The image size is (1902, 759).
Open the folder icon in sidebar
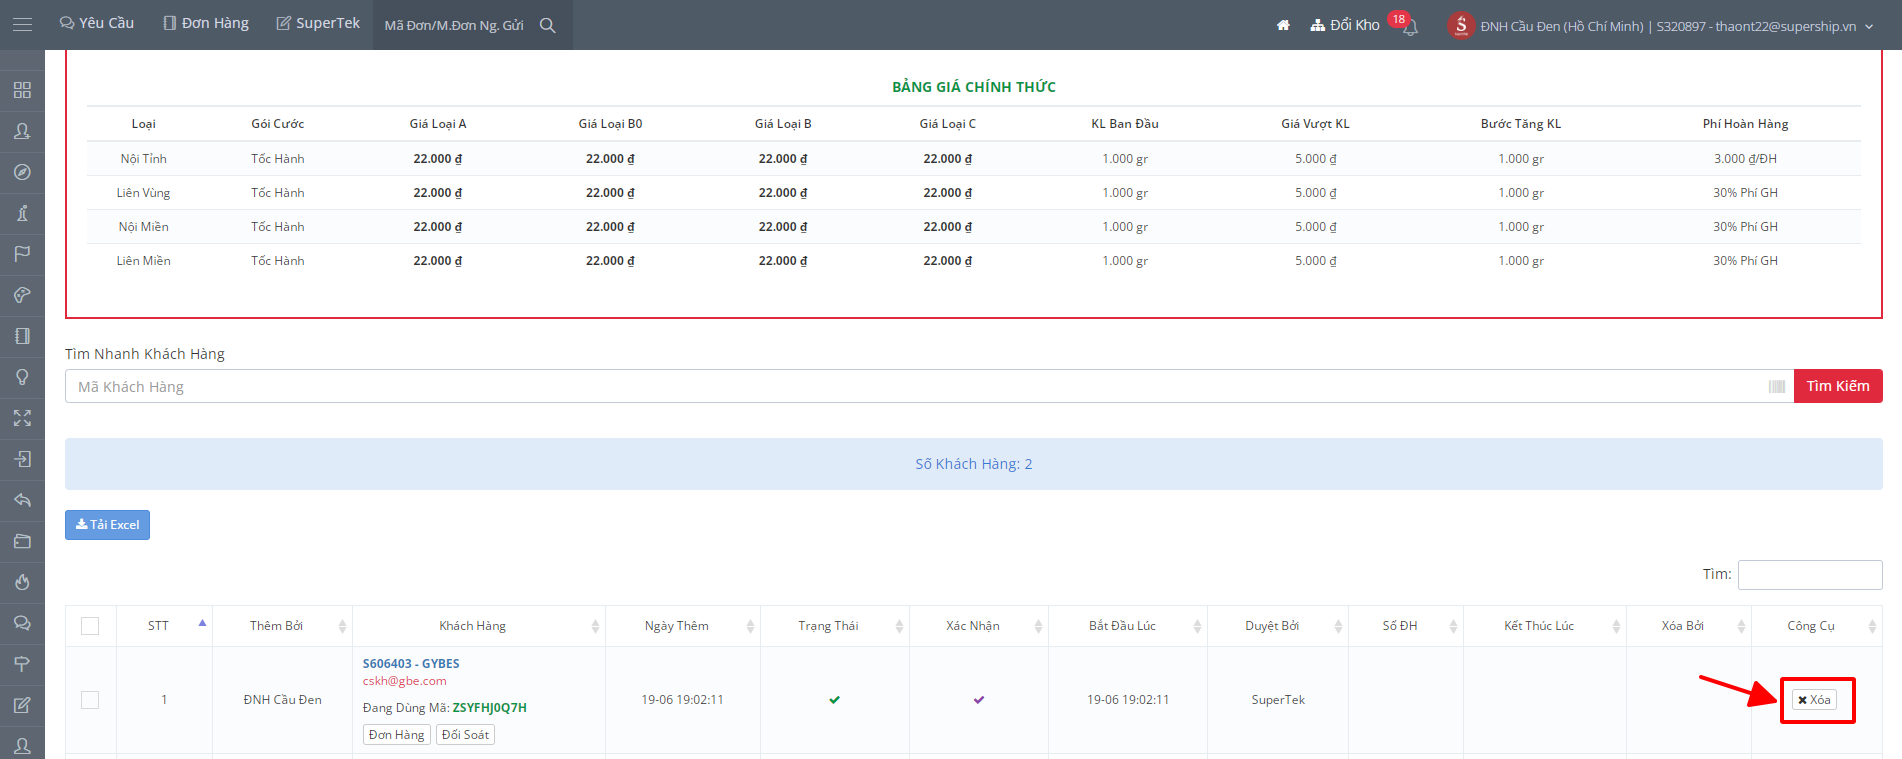(x=22, y=541)
